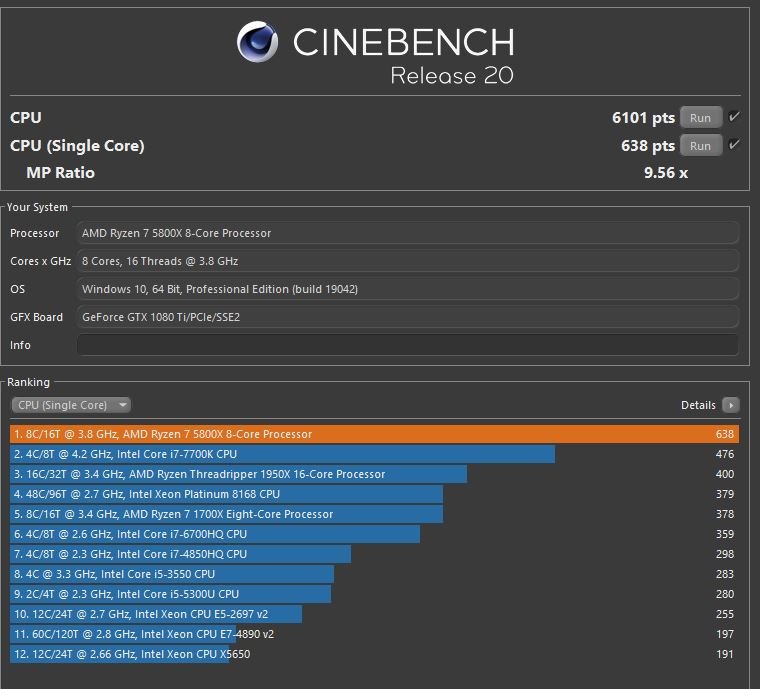Image resolution: width=760 pixels, height=689 pixels.
Task: Select the Processor name field
Action: (408, 233)
